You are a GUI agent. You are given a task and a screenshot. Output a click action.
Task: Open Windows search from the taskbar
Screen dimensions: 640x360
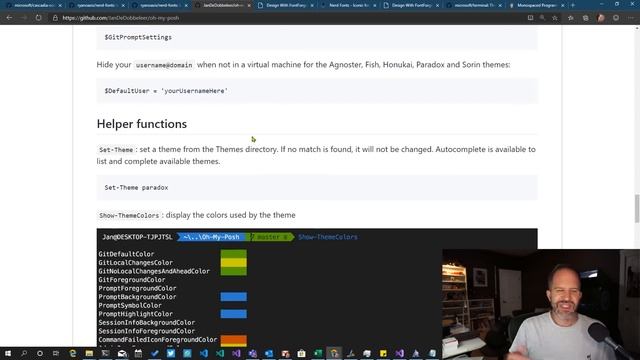tap(24, 353)
